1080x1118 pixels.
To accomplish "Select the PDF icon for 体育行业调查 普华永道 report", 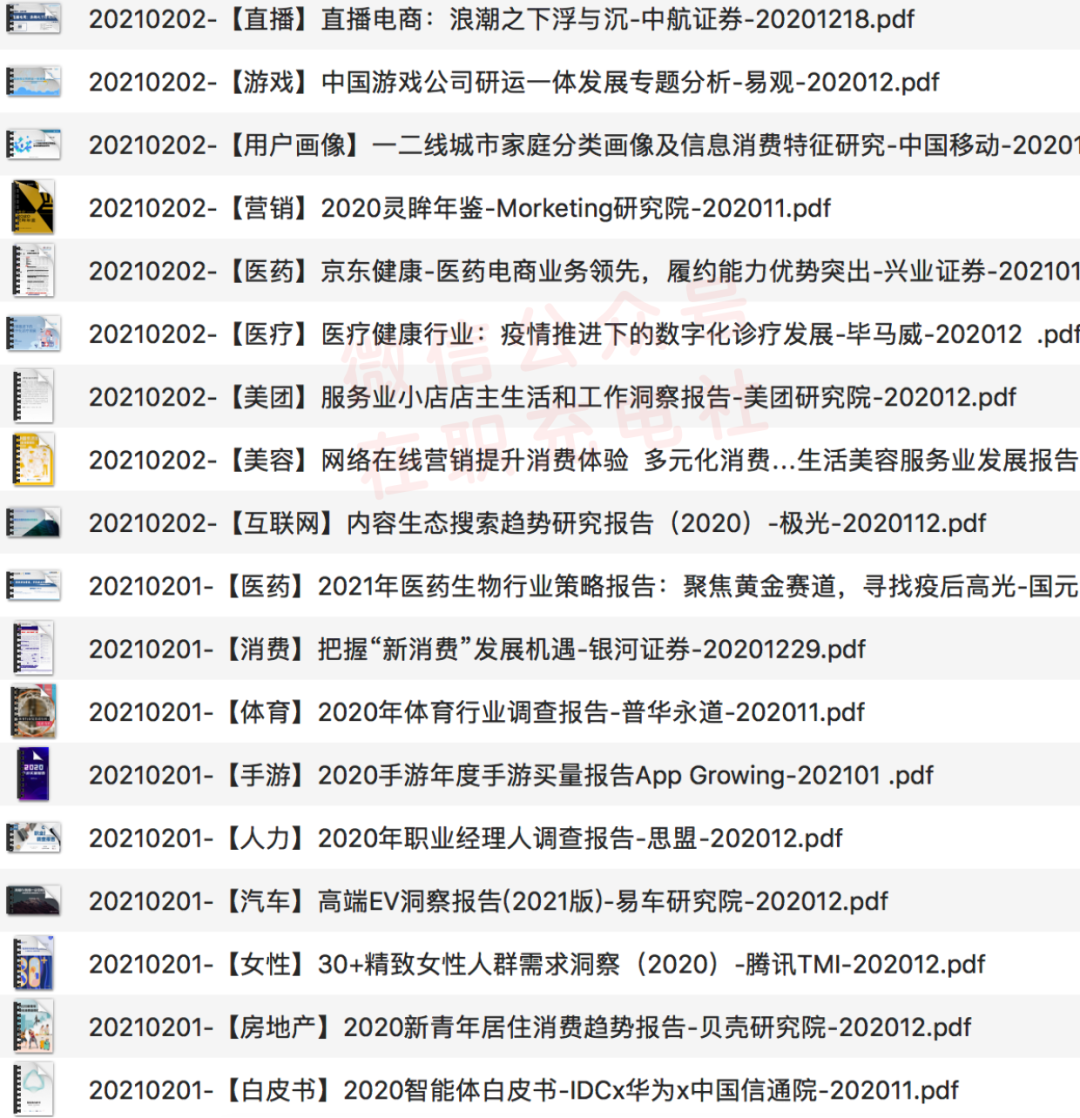I will pyautogui.click(x=33, y=712).
